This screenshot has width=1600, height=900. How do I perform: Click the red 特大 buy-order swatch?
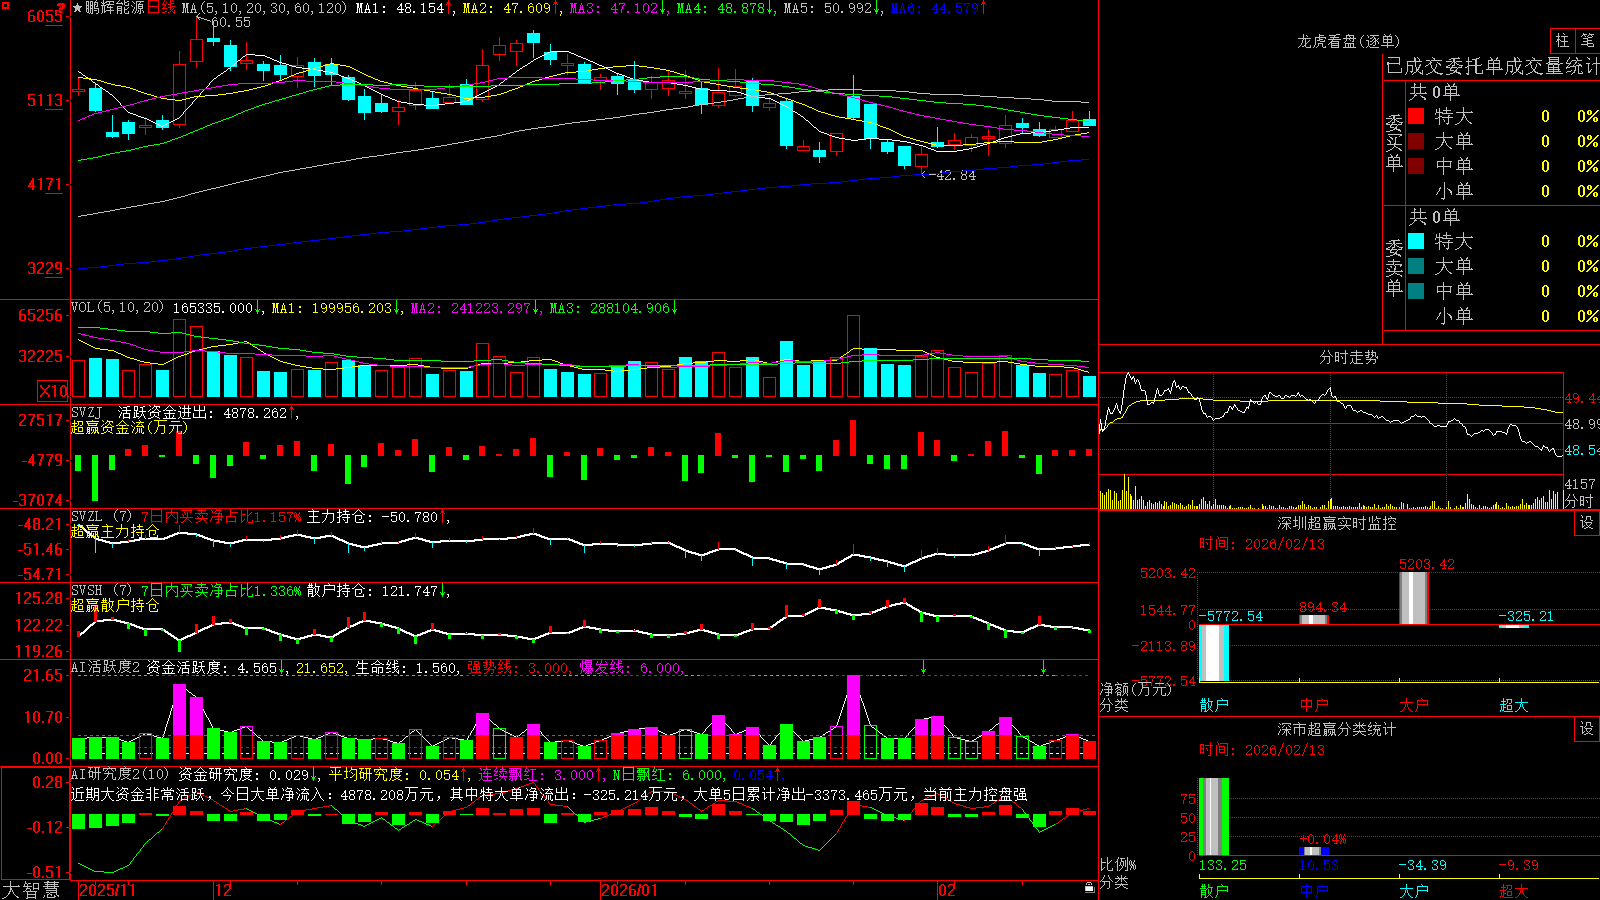pyautogui.click(x=1416, y=116)
